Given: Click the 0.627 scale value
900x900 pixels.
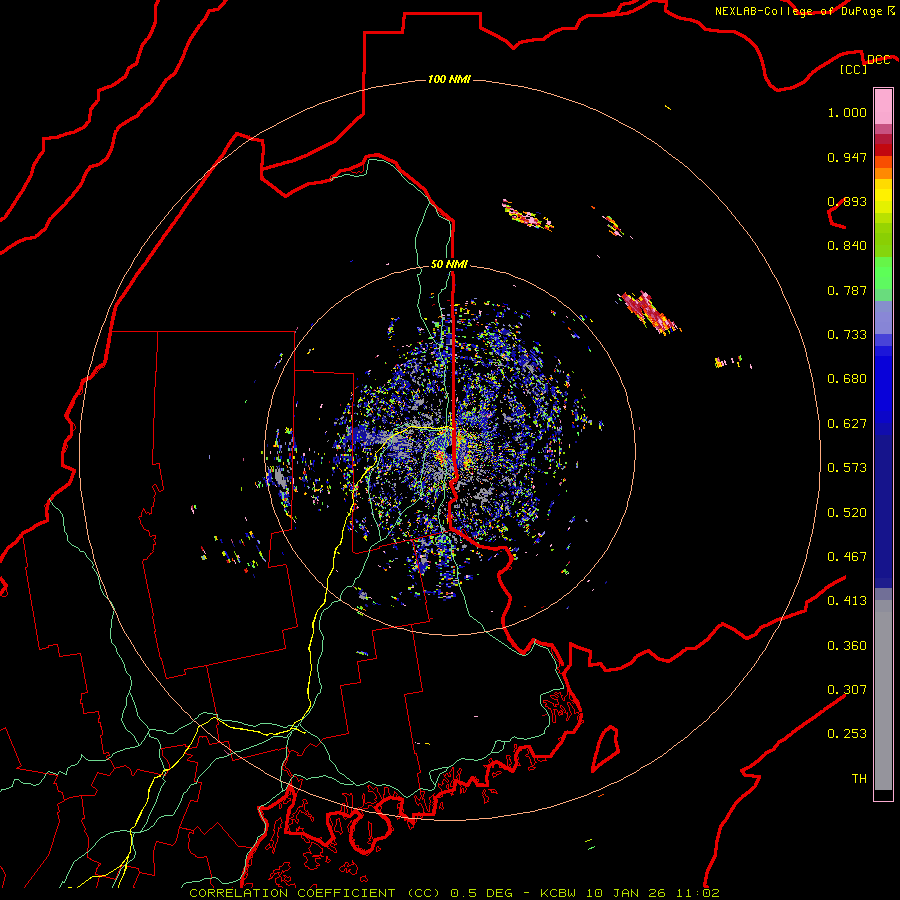Looking at the screenshot, I should [x=847, y=424].
